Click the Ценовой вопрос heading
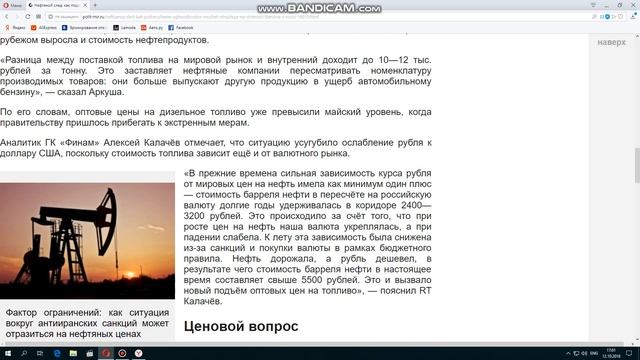Viewport: 640px width, 360px height. click(241, 326)
